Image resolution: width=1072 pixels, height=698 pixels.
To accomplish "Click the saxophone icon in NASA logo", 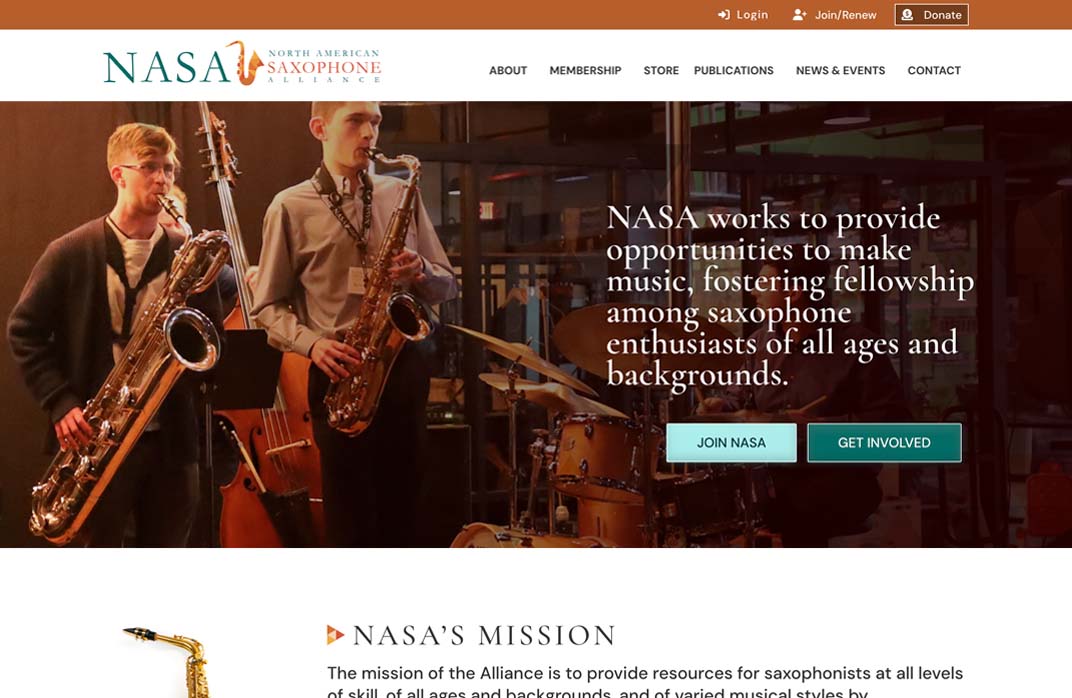I will pyautogui.click(x=245, y=63).
